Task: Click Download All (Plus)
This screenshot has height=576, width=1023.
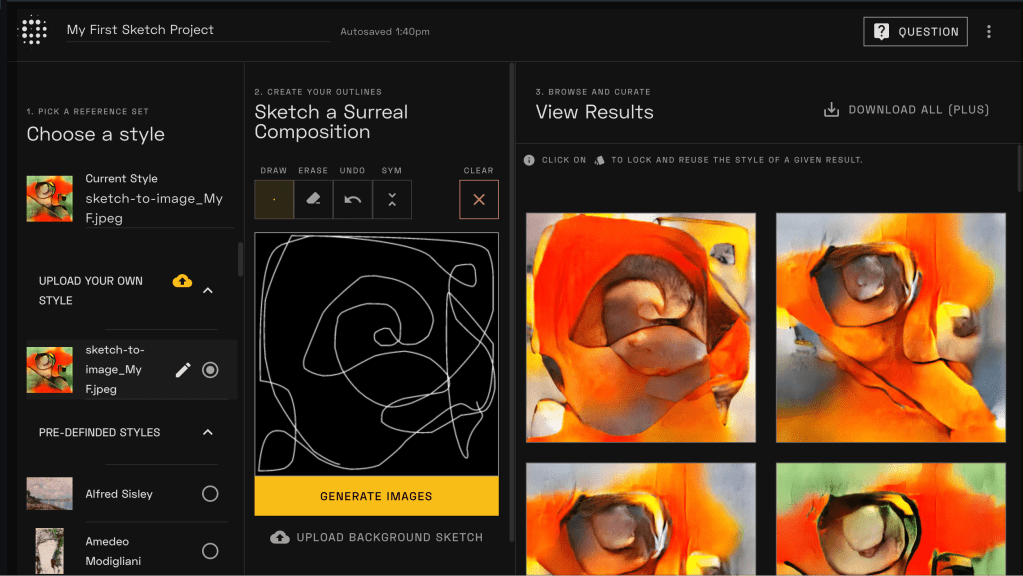Action: [906, 110]
